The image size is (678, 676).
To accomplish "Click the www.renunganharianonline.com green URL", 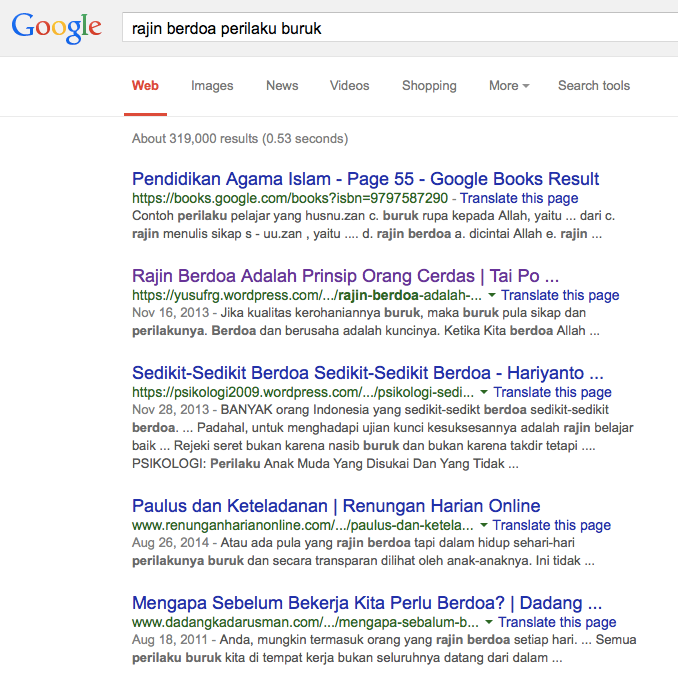I will [303, 525].
